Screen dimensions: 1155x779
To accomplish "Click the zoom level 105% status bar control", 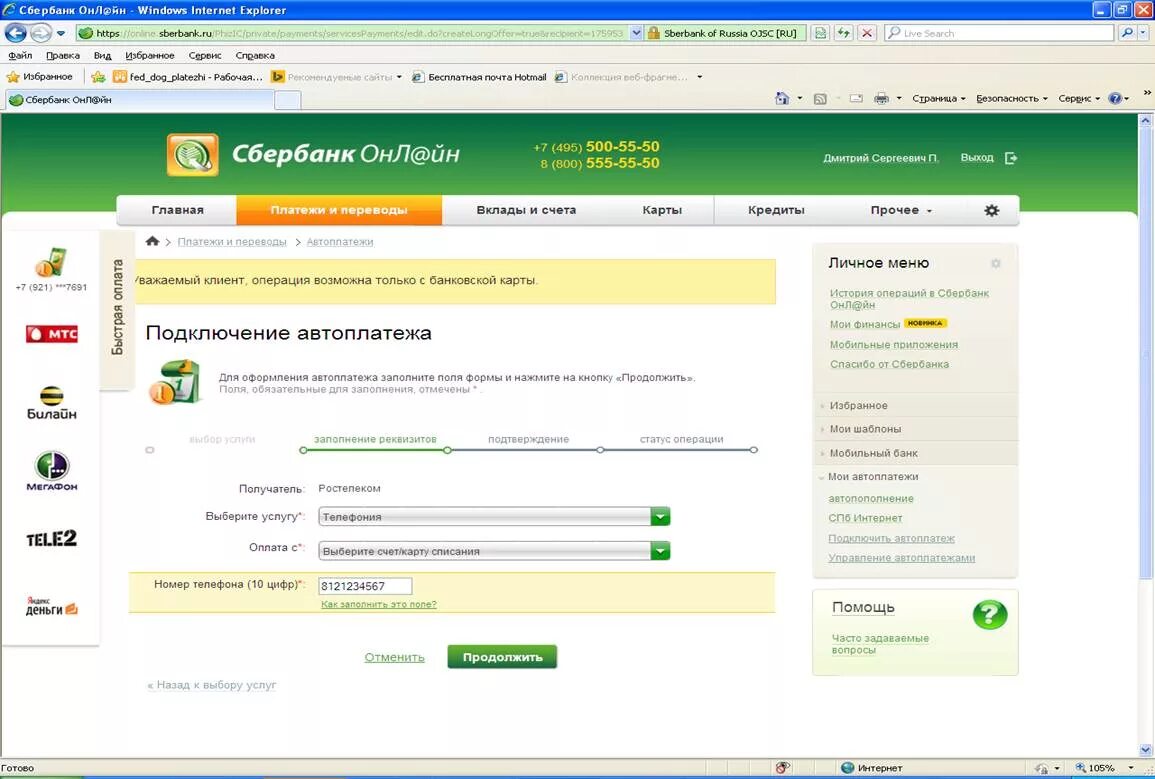I will (1103, 768).
